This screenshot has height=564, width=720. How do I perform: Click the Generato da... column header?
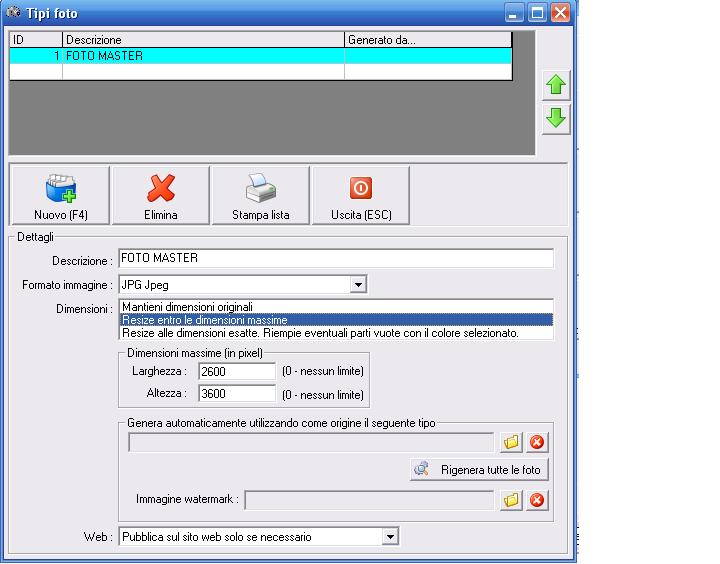[x=428, y=40]
